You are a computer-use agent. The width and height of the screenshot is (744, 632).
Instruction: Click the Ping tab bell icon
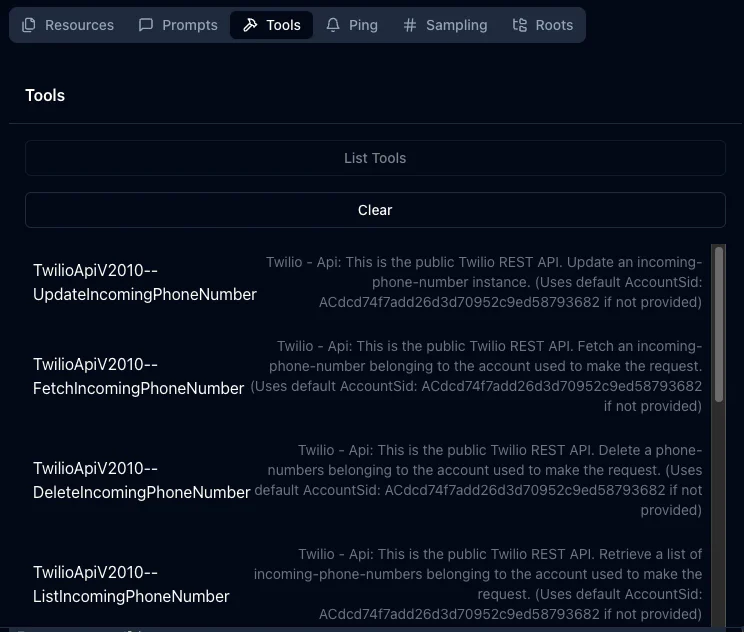[333, 25]
